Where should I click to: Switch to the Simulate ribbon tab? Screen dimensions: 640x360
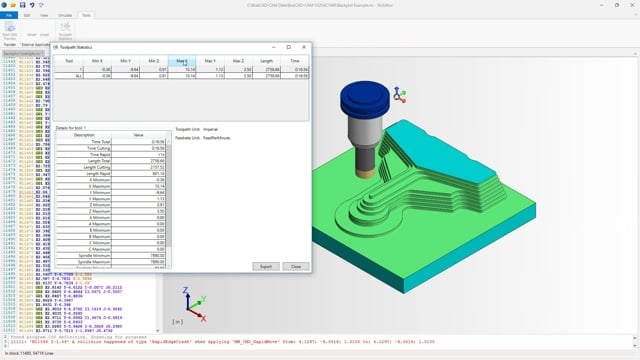click(x=65, y=15)
